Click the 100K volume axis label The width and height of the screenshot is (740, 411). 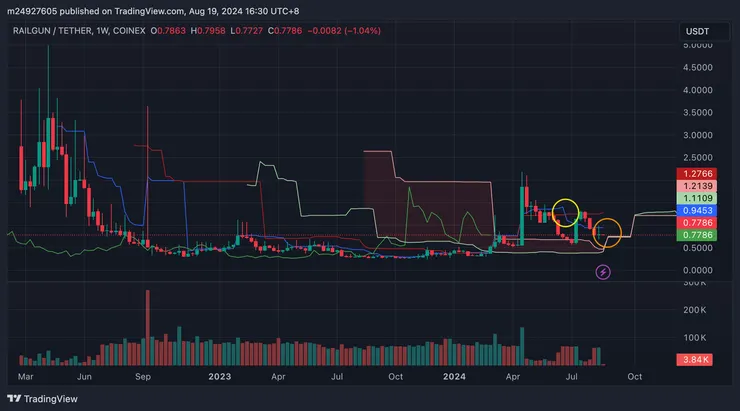[695, 338]
